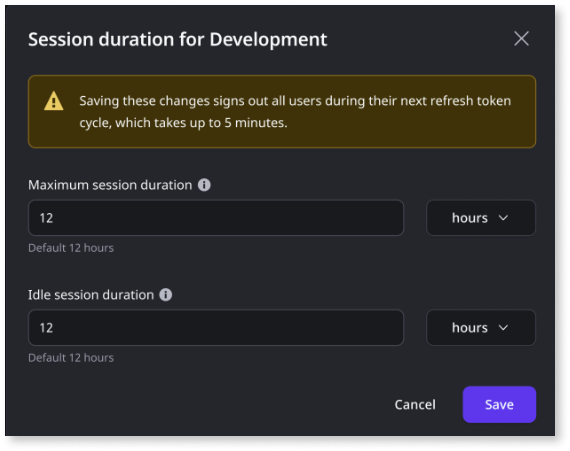Click the Maximum session duration input field

tap(216, 218)
